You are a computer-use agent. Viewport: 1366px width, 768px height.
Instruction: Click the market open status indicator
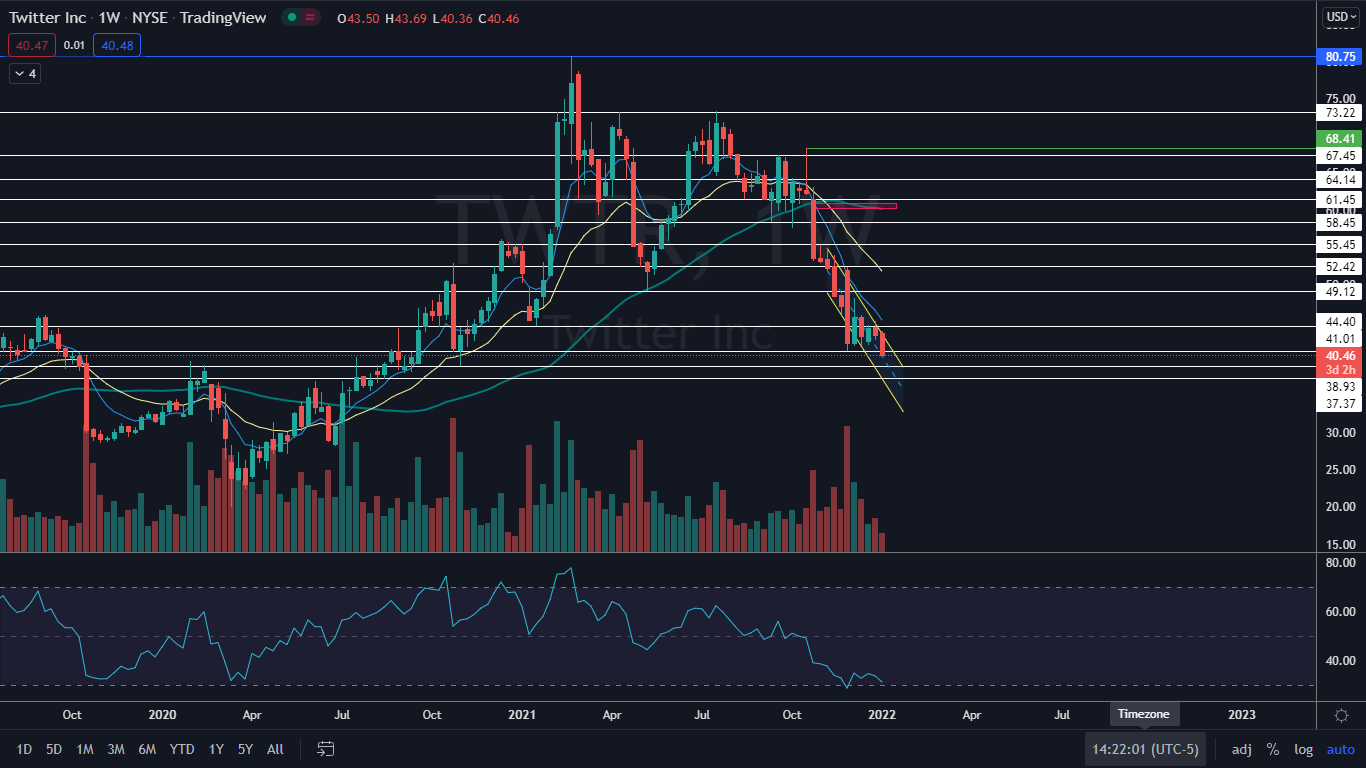292,18
